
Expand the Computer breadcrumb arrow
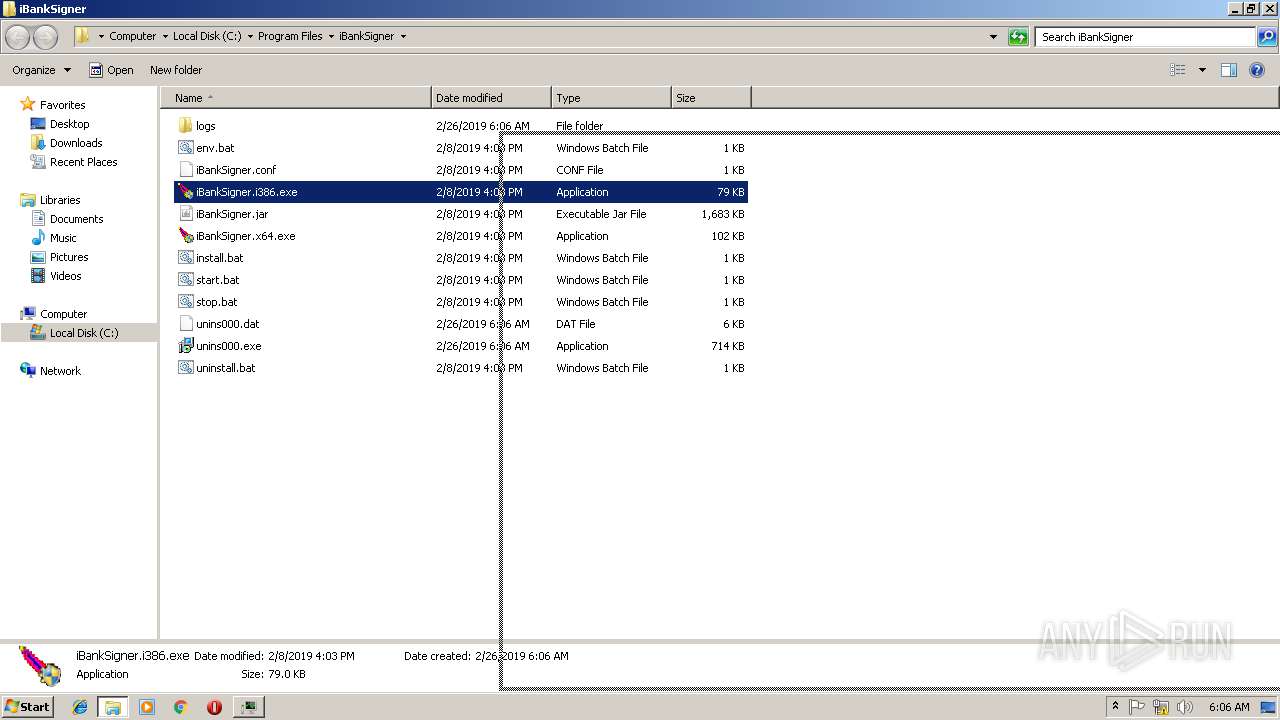[x=165, y=37]
